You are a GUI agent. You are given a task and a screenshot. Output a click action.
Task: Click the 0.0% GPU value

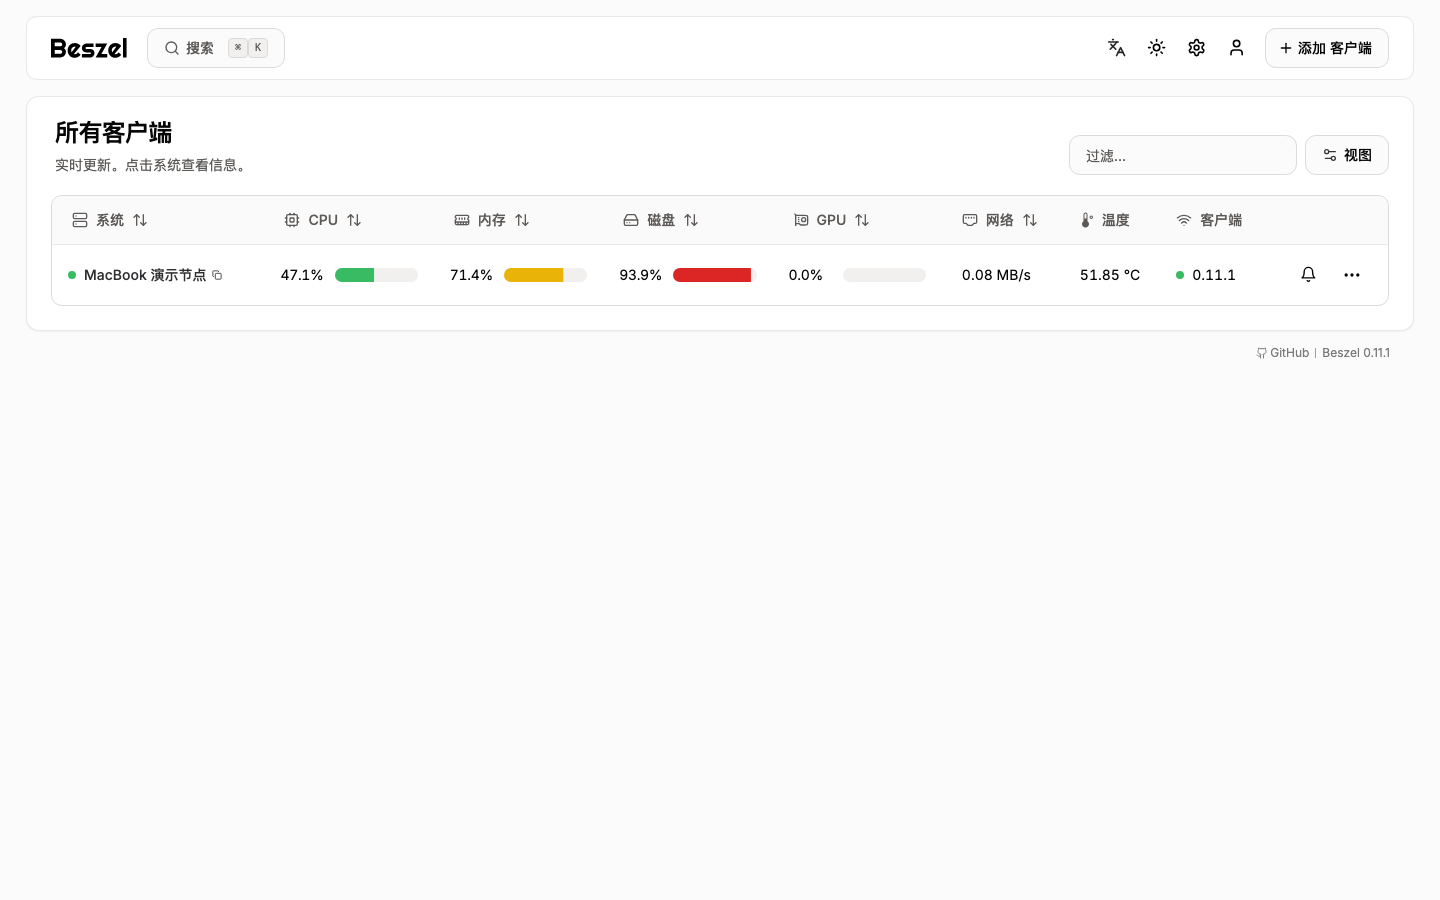coord(805,275)
